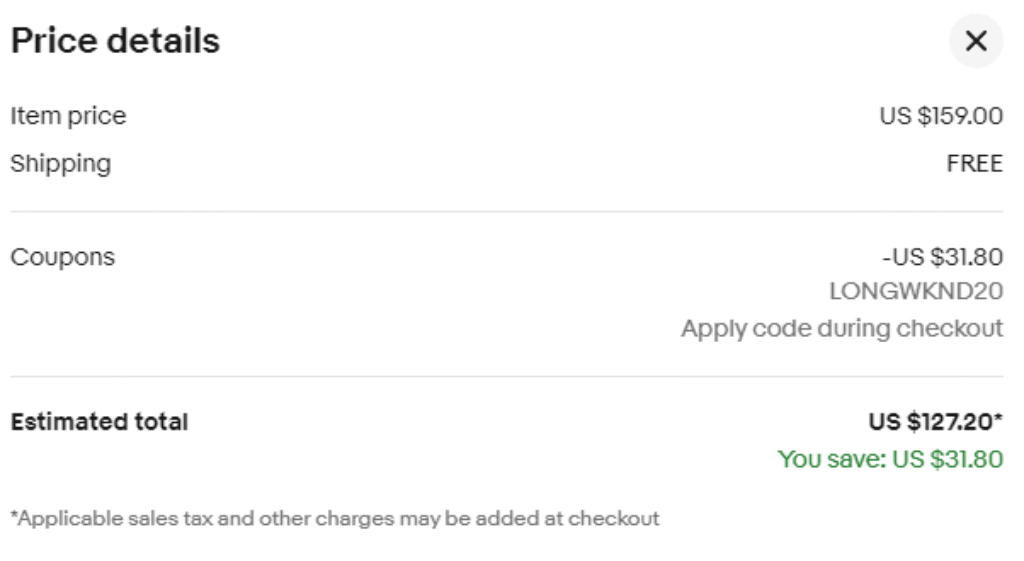Click the FREE shipping value
The image size is (1024, 561).
(x=974, y=163)
